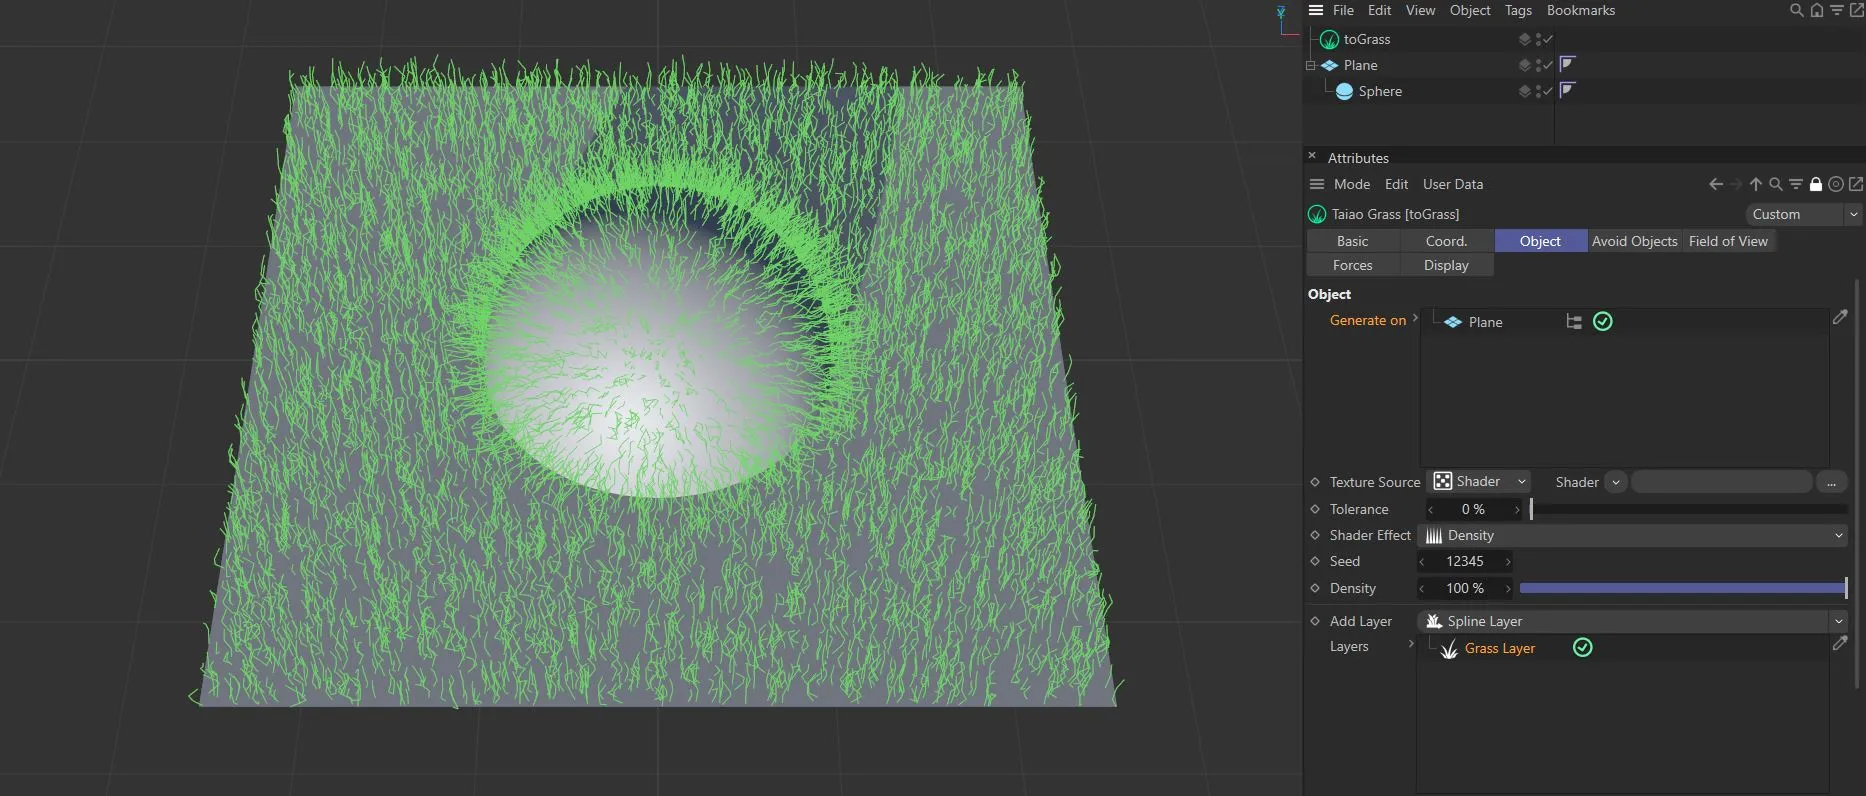Switch to the Avoid Objects tab
Screen dimensions: 1866x796
tap(1634, 241)
